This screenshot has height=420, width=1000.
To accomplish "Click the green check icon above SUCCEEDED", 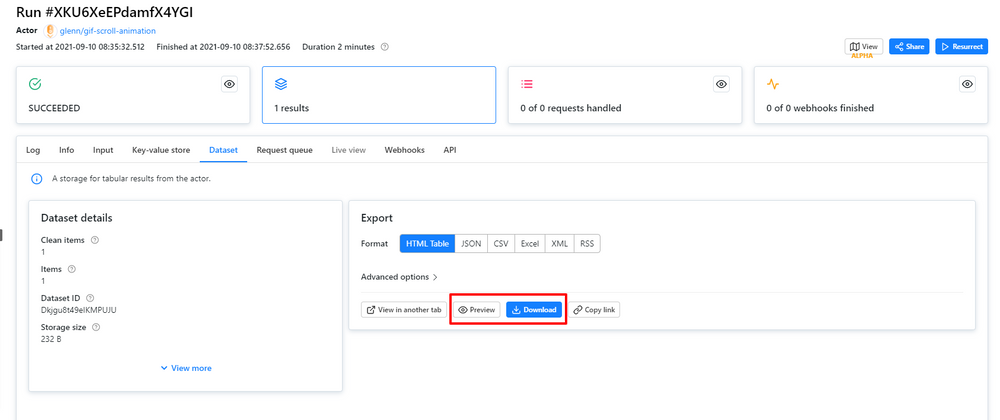I will (x=35, y=84).
